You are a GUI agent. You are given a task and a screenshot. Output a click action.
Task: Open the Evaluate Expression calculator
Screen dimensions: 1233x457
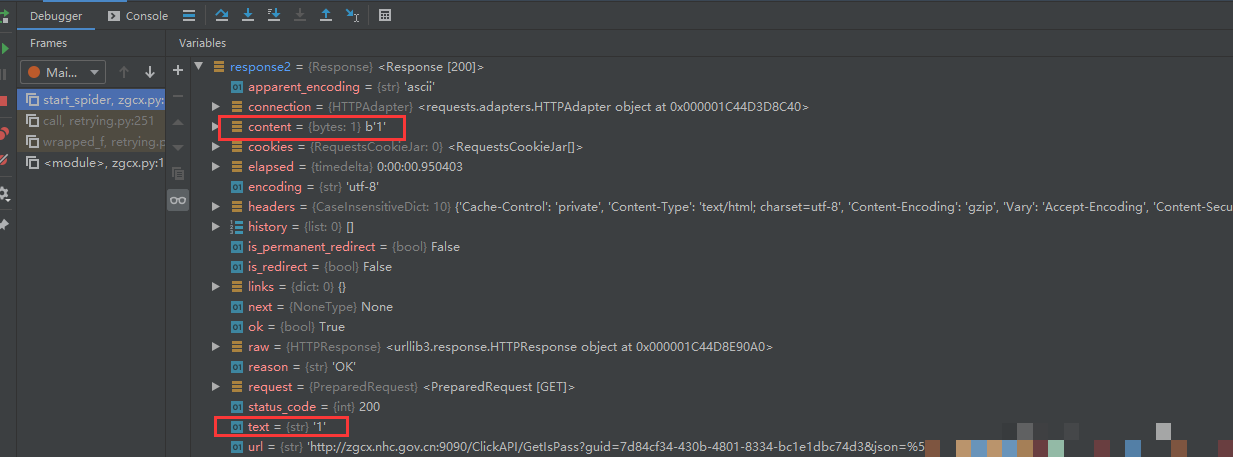point(385,15)
